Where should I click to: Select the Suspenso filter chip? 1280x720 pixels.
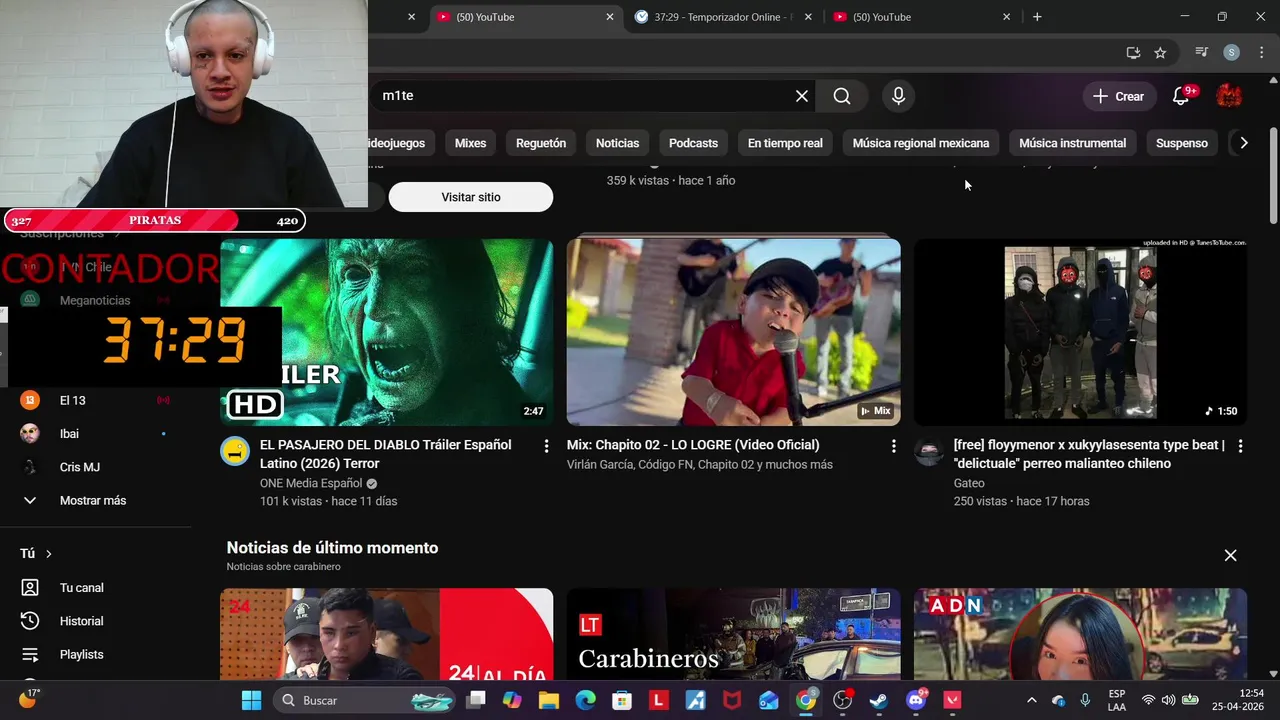point(1182,143)
